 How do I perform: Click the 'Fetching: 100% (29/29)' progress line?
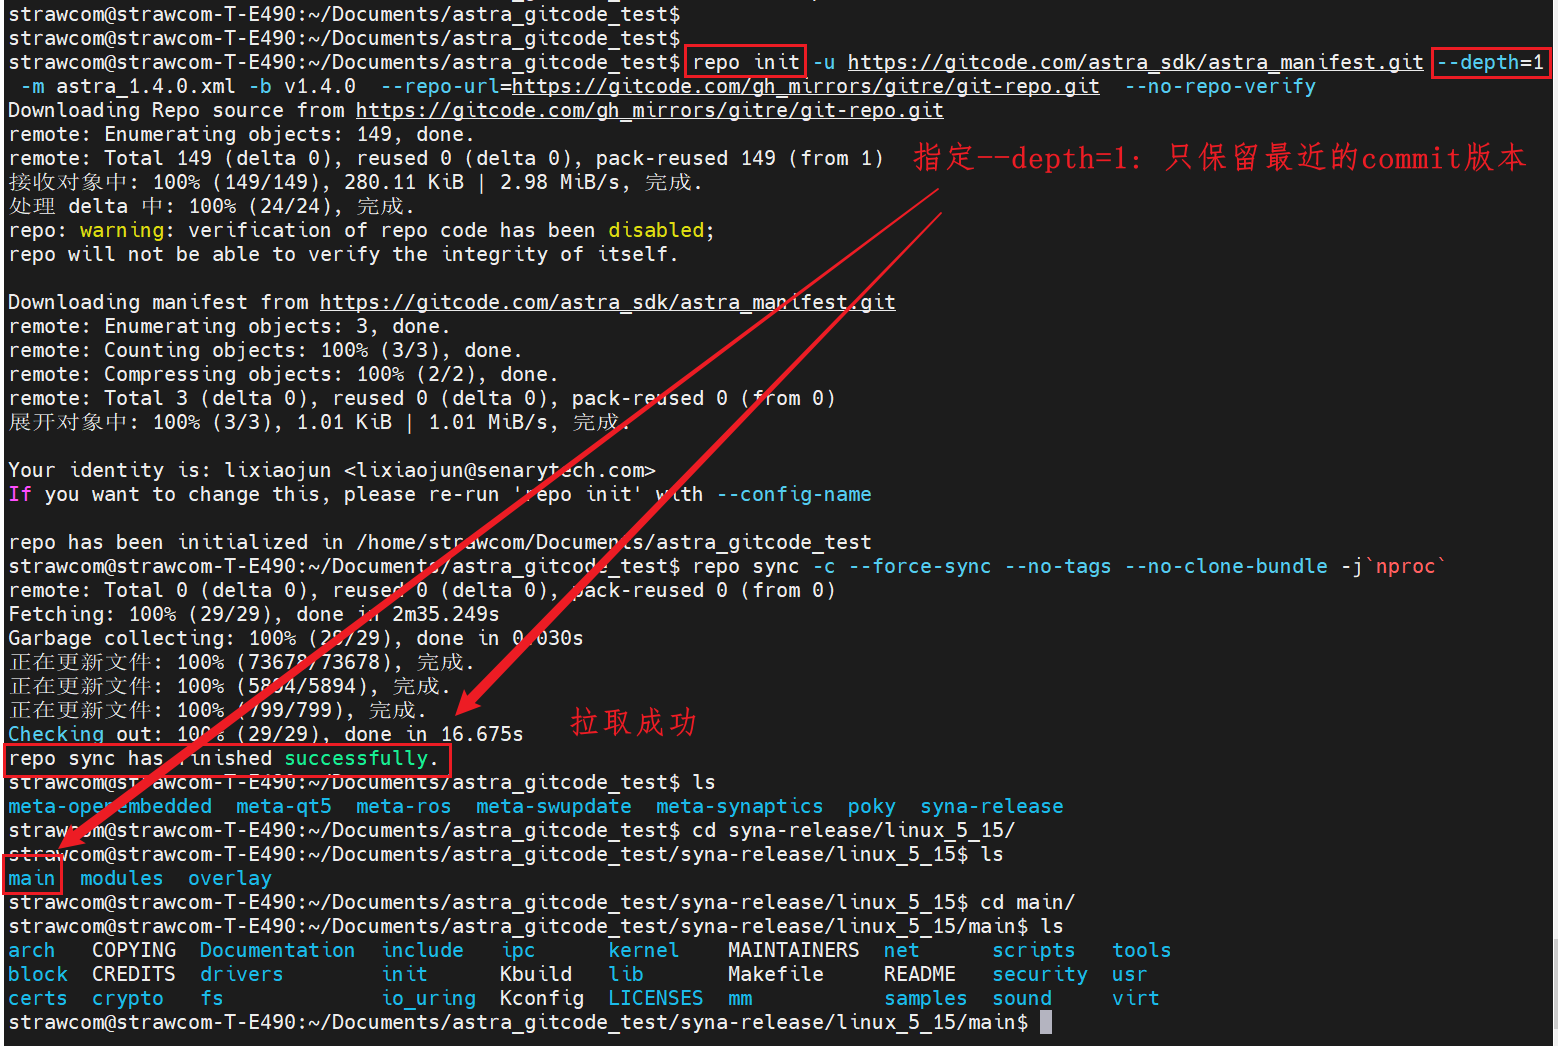coord(254,614)
